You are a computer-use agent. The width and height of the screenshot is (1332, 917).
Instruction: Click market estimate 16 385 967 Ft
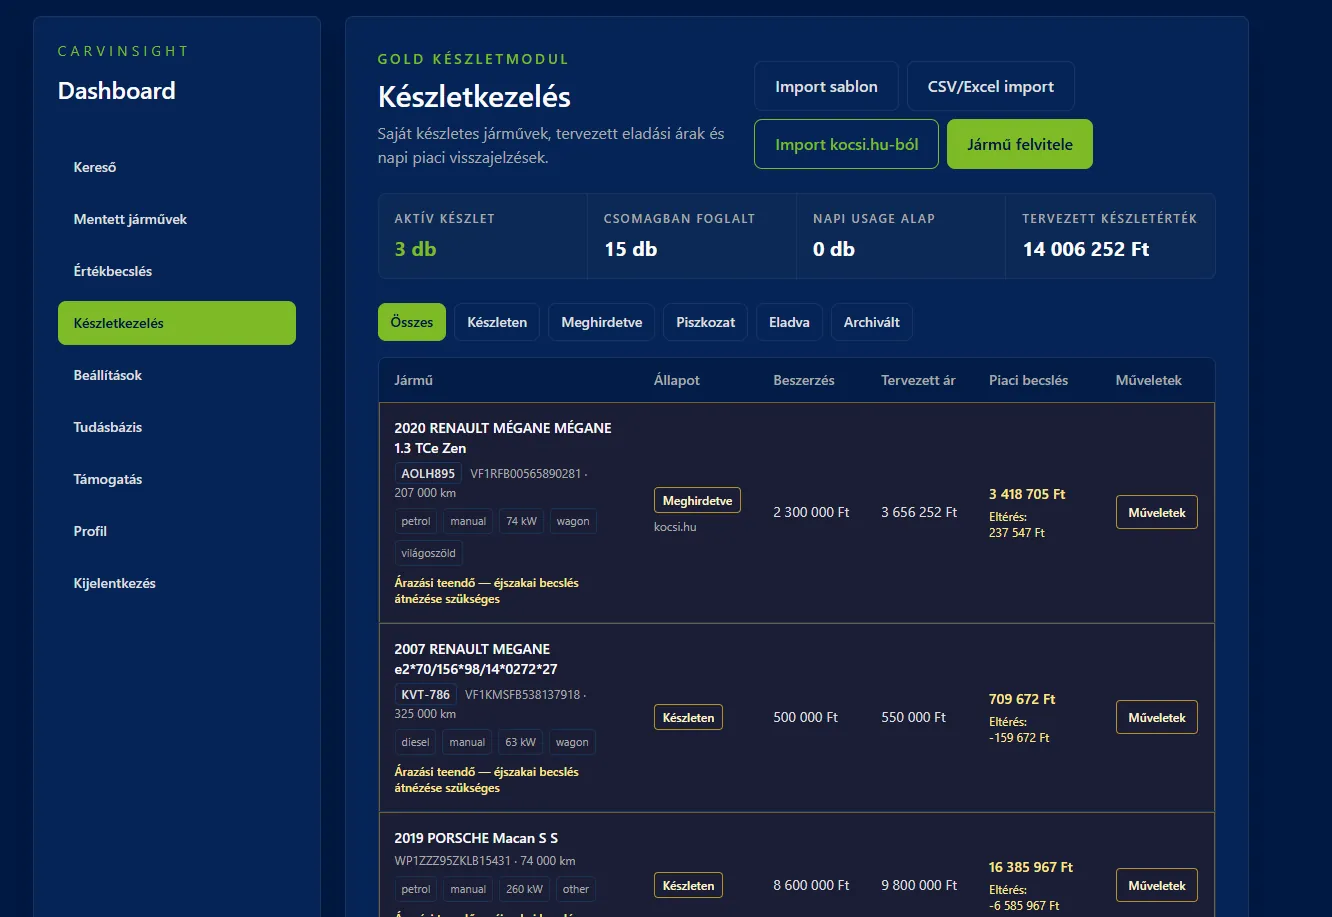click(x=1031, y=867)
